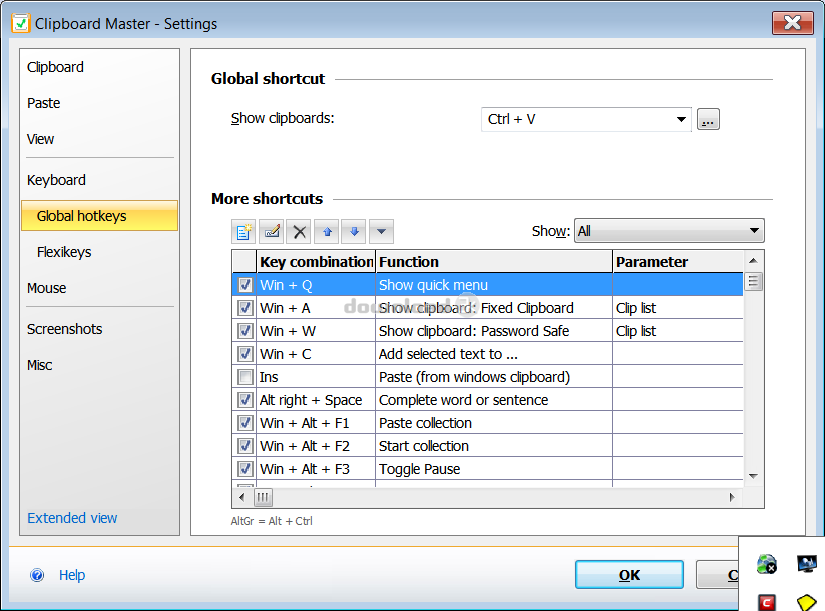Click the horizontal scrollbar thumb under list
Viewport: 825px width, 611px height.
264,497
